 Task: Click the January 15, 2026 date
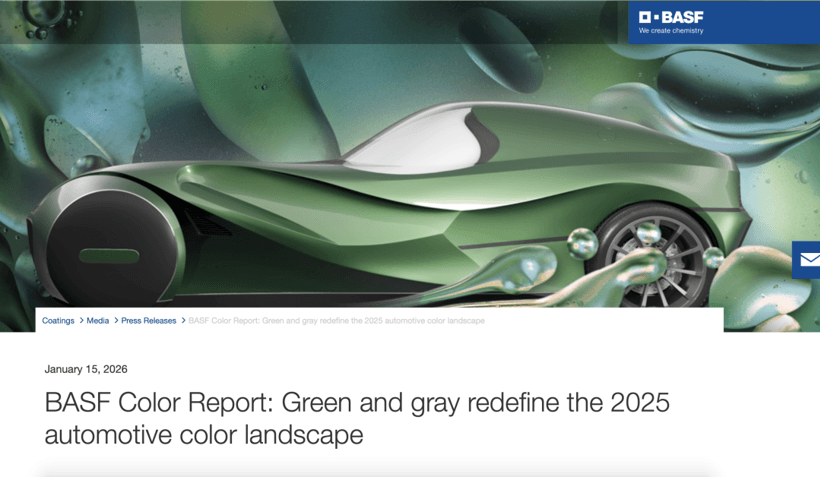point(86,369)
